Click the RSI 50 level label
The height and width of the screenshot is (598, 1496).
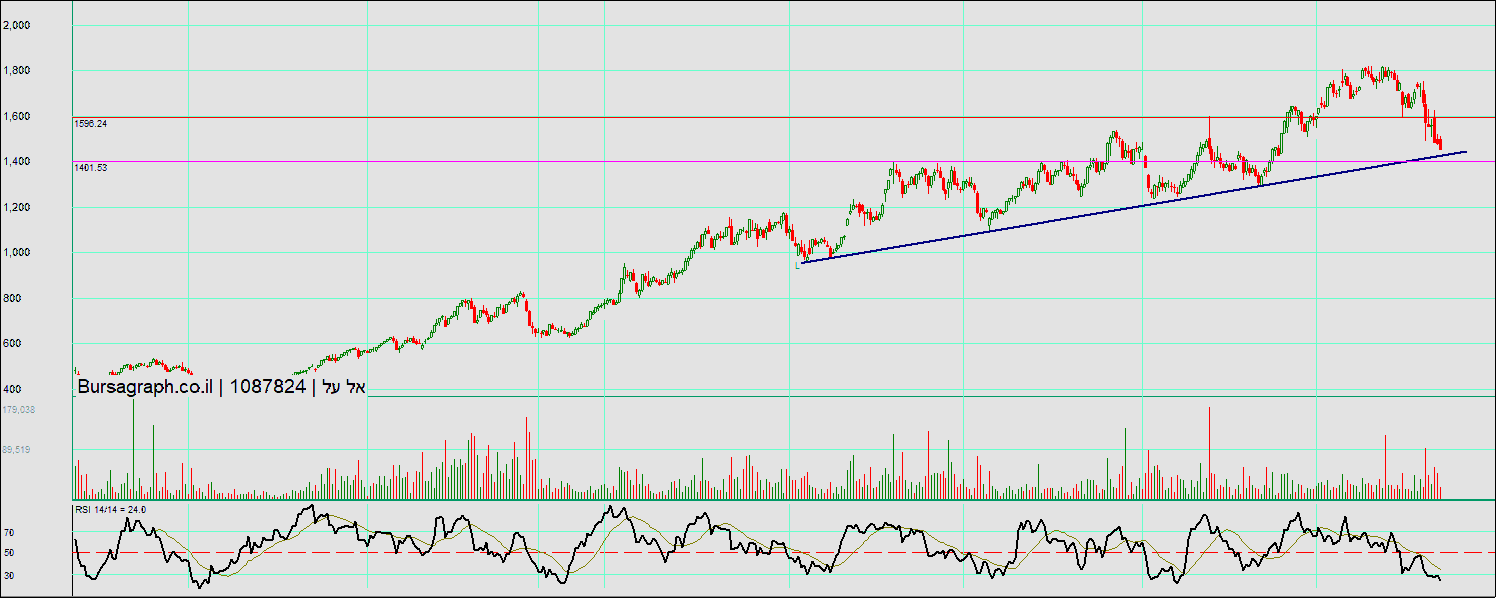point(8,552)
